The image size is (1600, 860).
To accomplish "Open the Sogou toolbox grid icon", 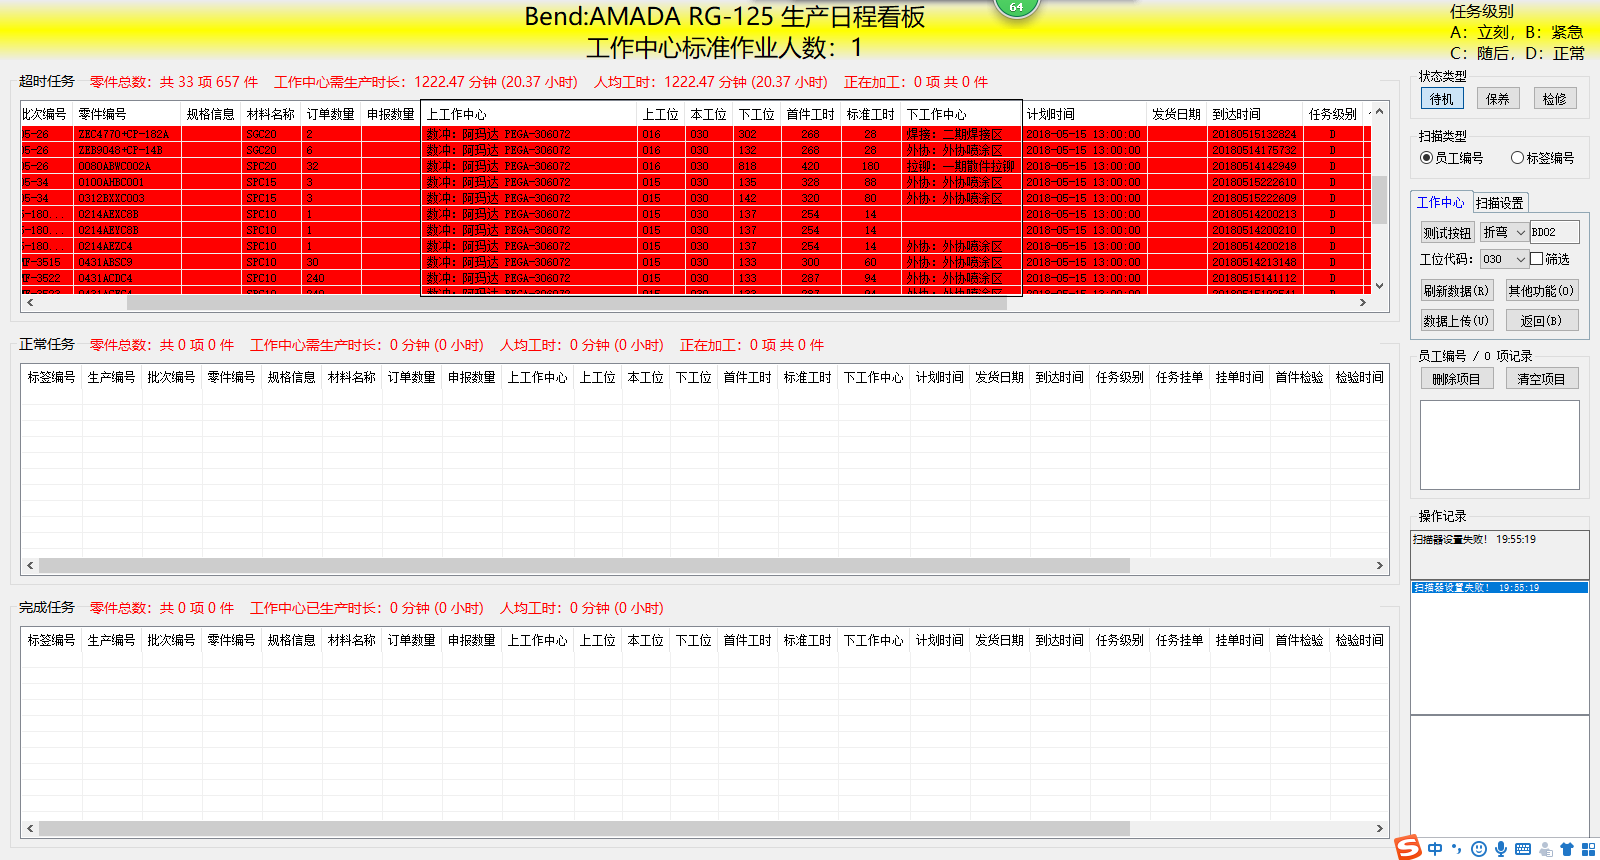I will pyautogui.click(x=1588, y=849).
